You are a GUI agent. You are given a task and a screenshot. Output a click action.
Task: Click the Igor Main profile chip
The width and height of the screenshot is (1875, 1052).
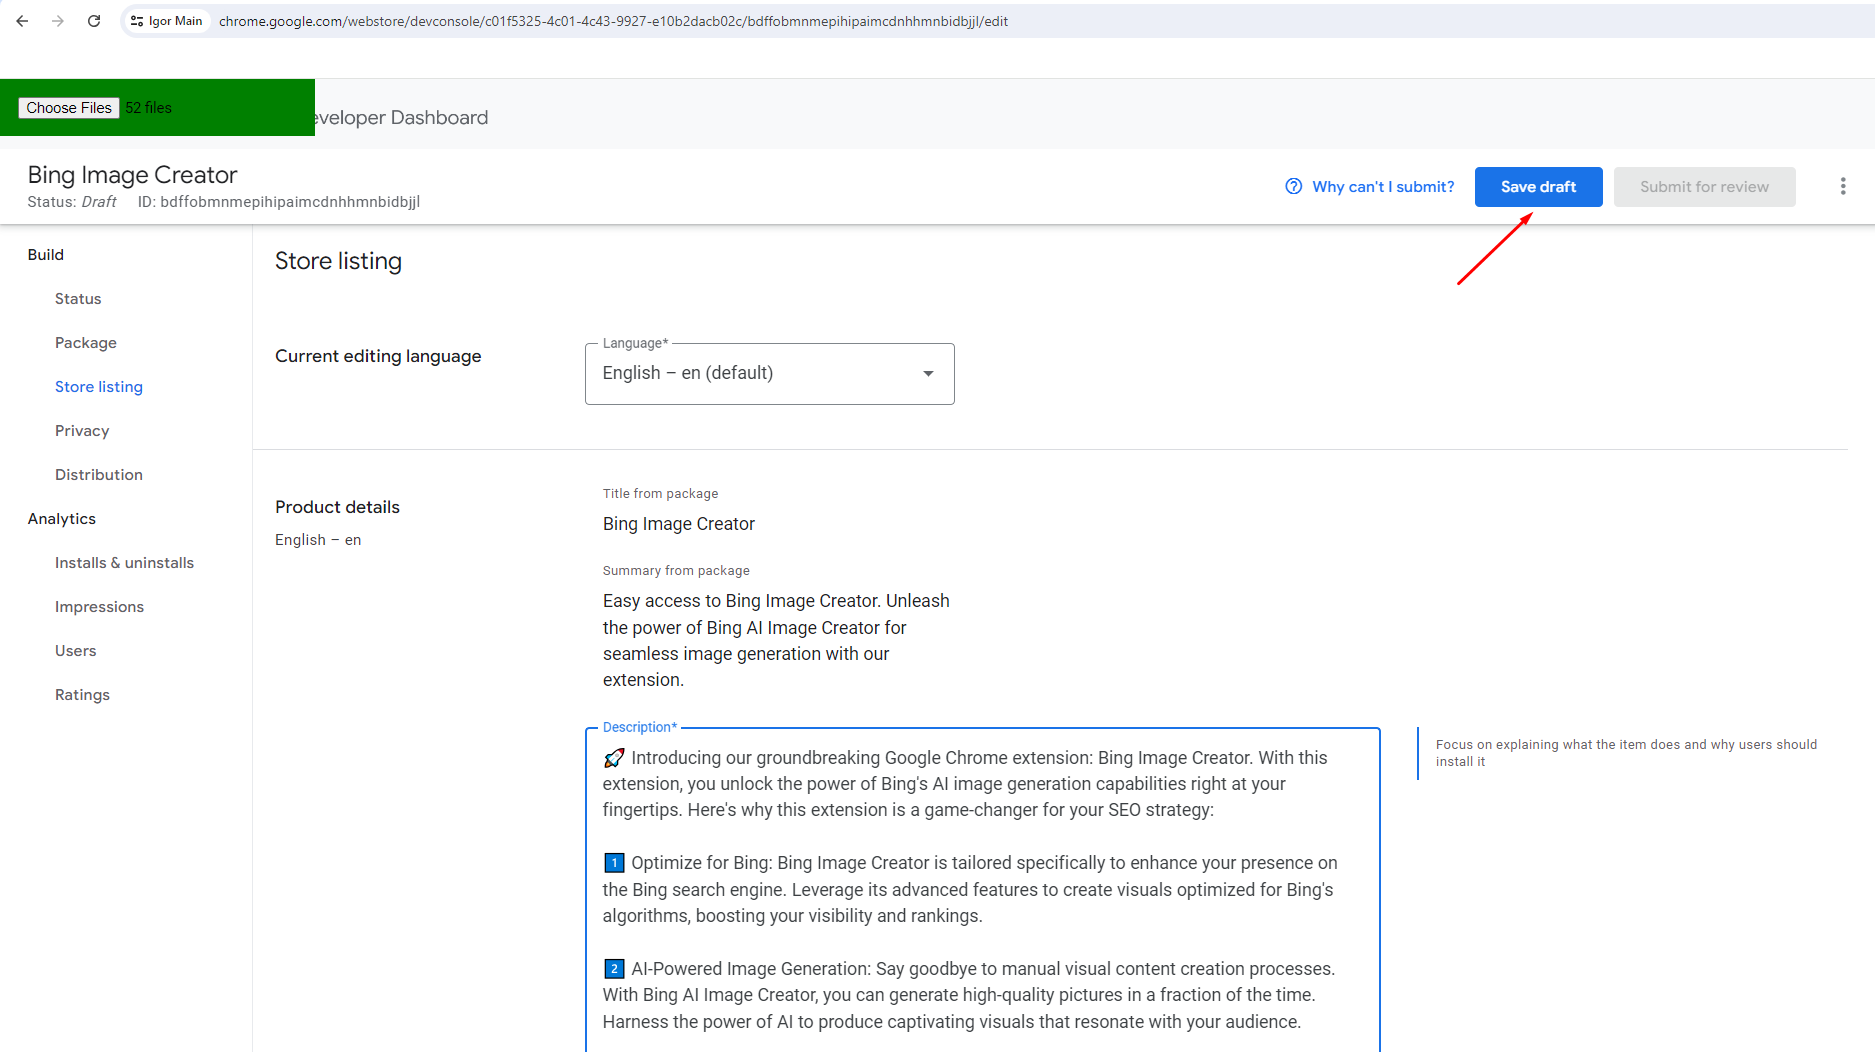pyautogui.click(x=167, y=21)
